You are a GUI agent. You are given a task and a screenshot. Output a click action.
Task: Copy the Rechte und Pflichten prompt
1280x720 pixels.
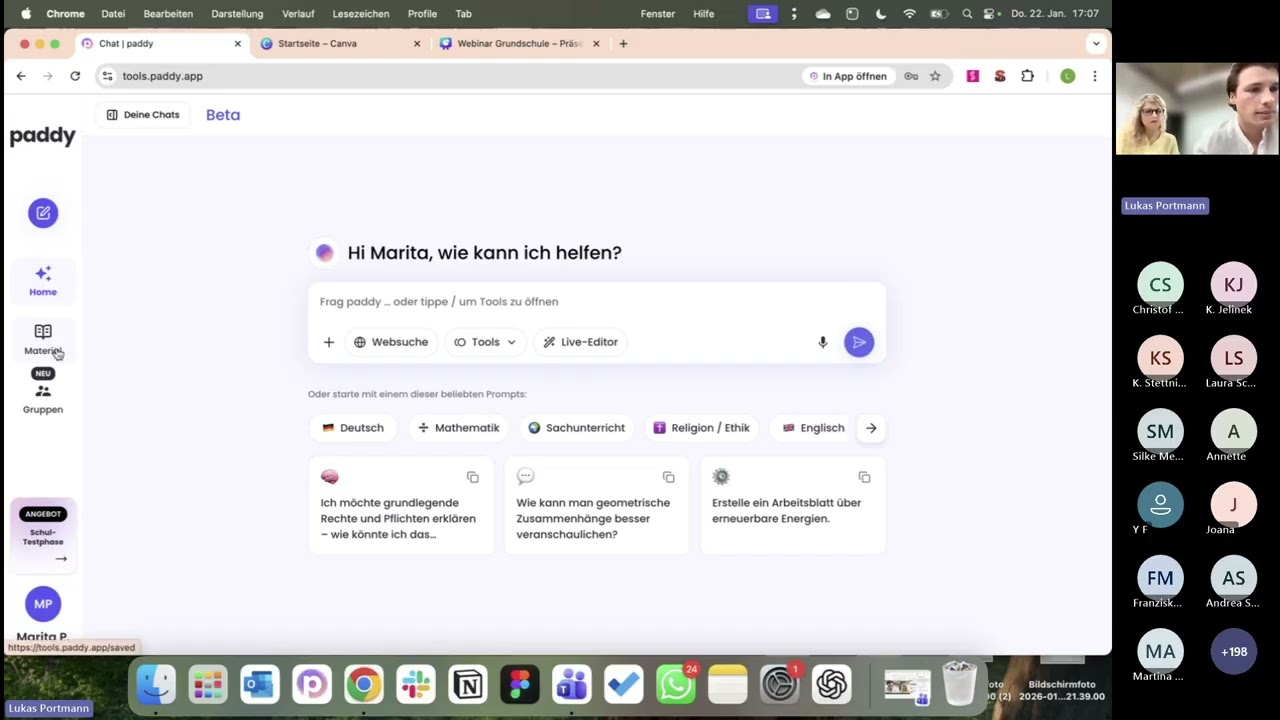tap(473, 478)
